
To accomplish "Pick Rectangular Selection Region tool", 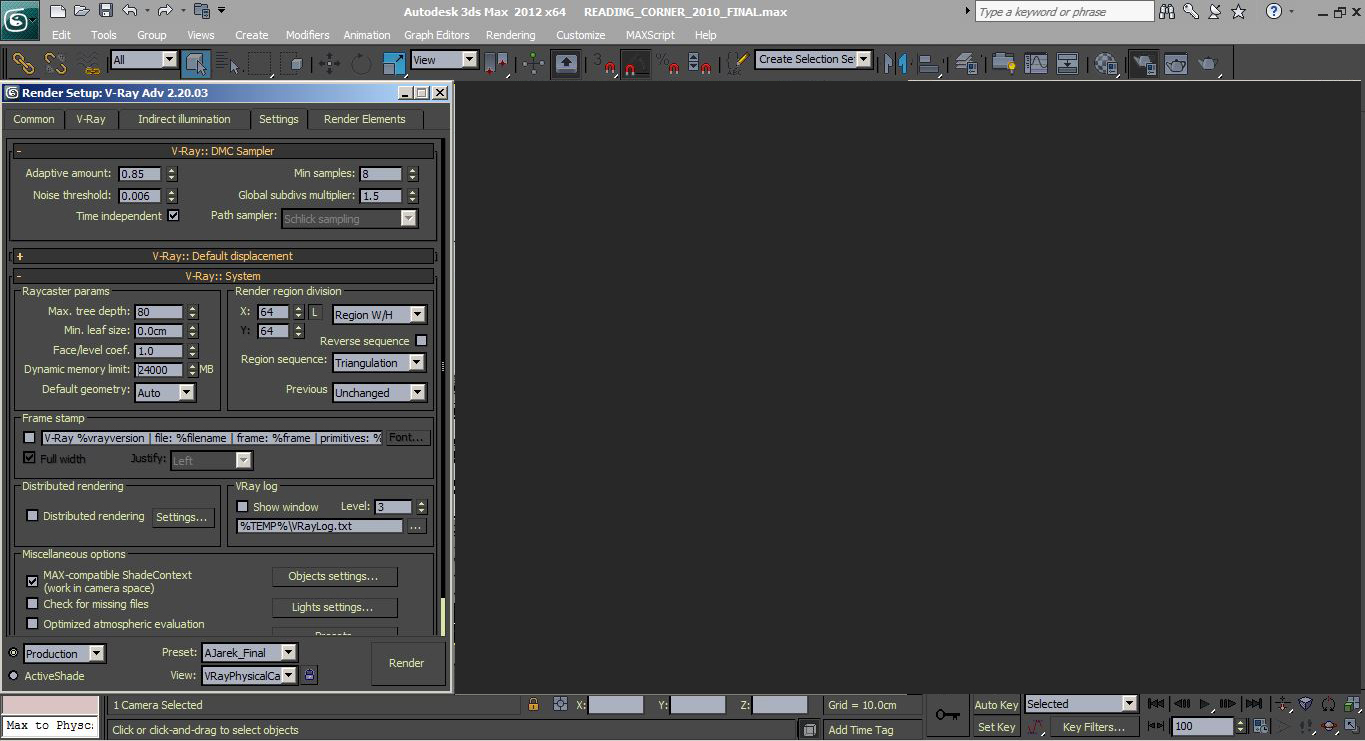I will tap(260, 64).
